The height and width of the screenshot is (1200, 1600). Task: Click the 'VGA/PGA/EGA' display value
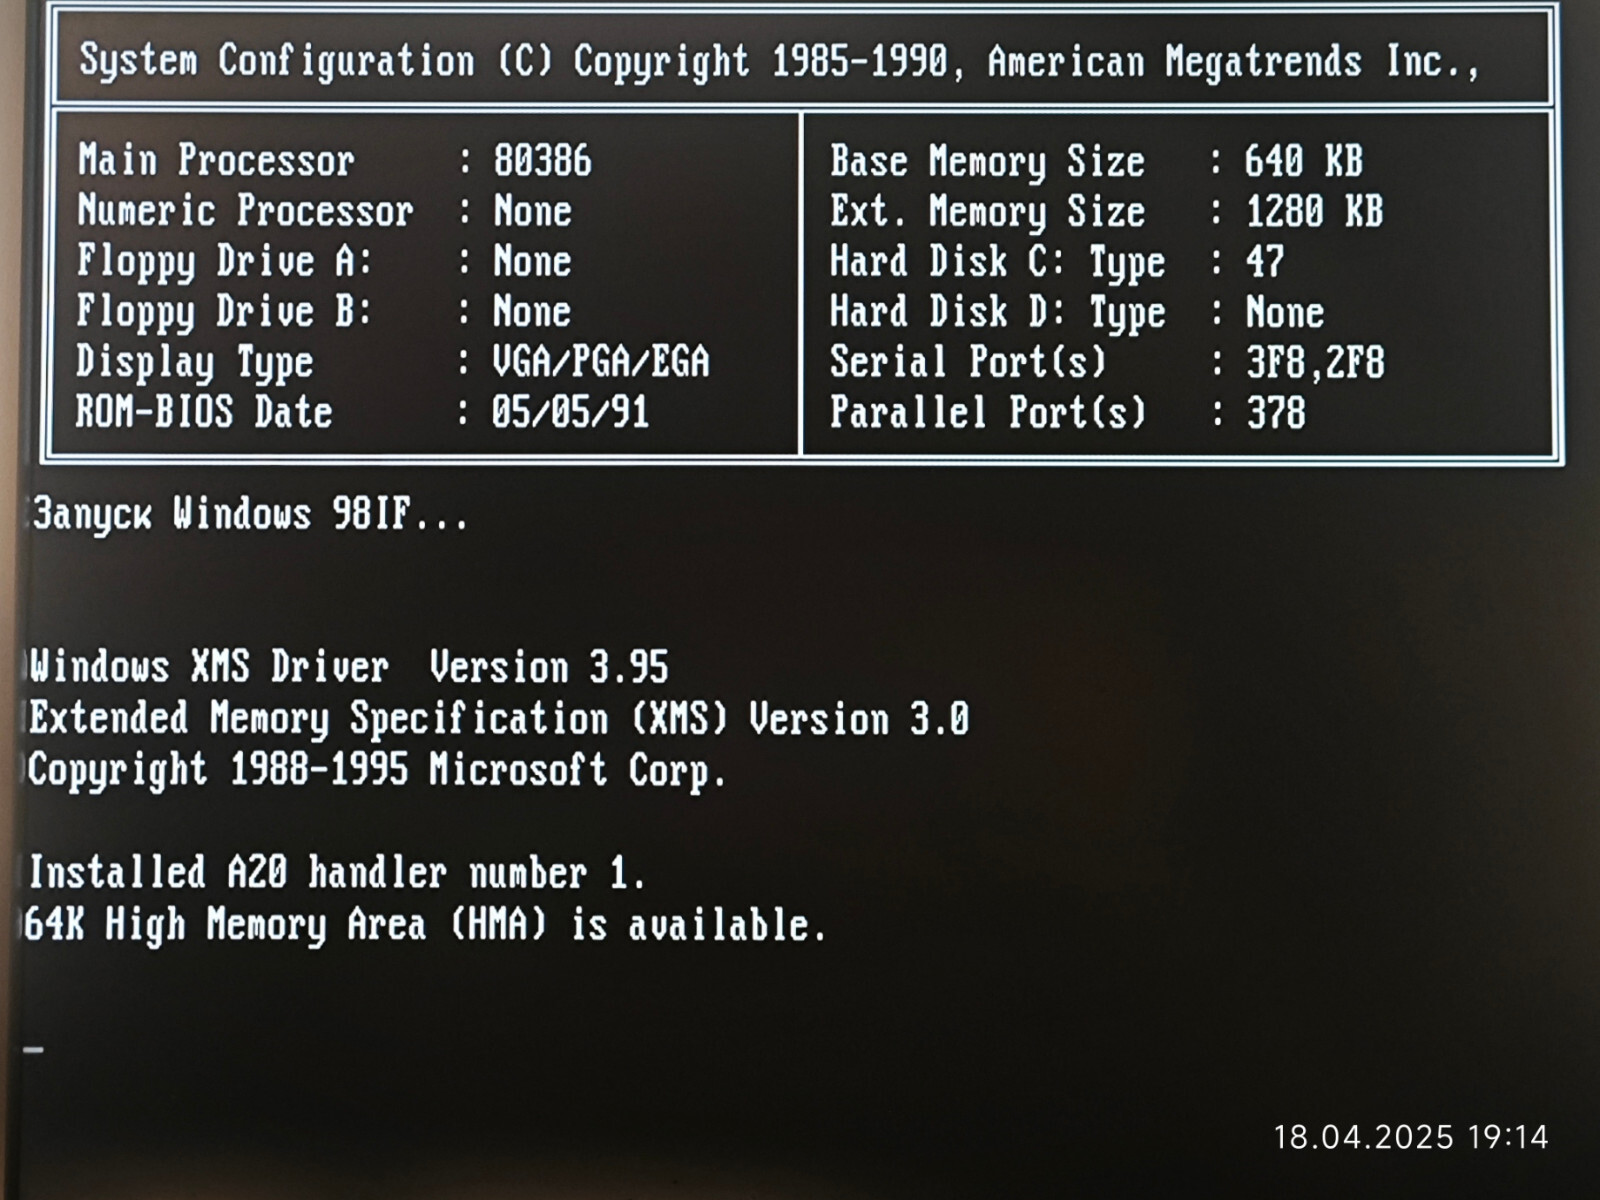click(601, 362)
